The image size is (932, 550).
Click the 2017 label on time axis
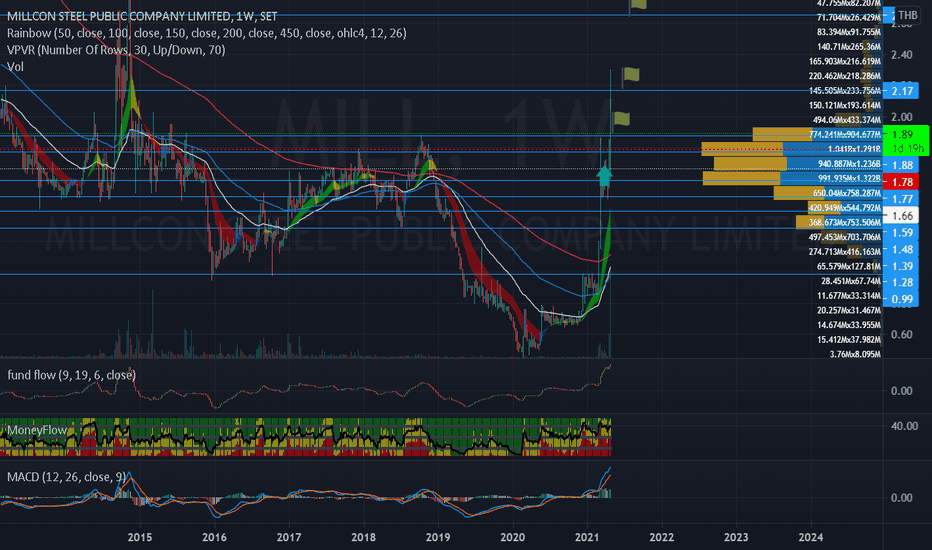coord(289,538)
